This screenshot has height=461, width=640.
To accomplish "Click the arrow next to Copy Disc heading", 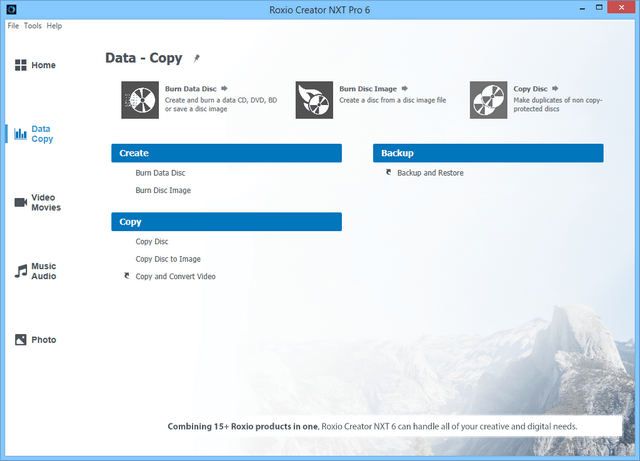I will click(555, 88).
